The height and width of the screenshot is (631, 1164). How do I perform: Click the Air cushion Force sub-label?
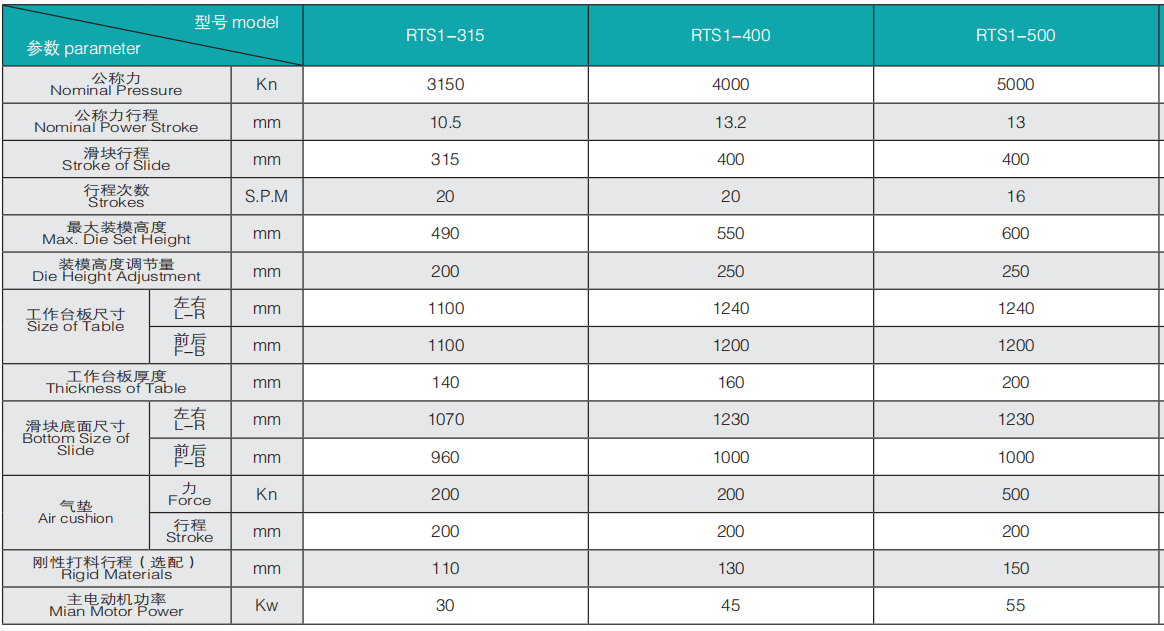190,494
